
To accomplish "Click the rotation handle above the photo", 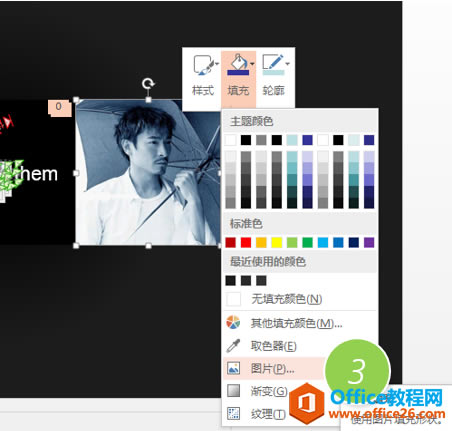I will point(148,83).
